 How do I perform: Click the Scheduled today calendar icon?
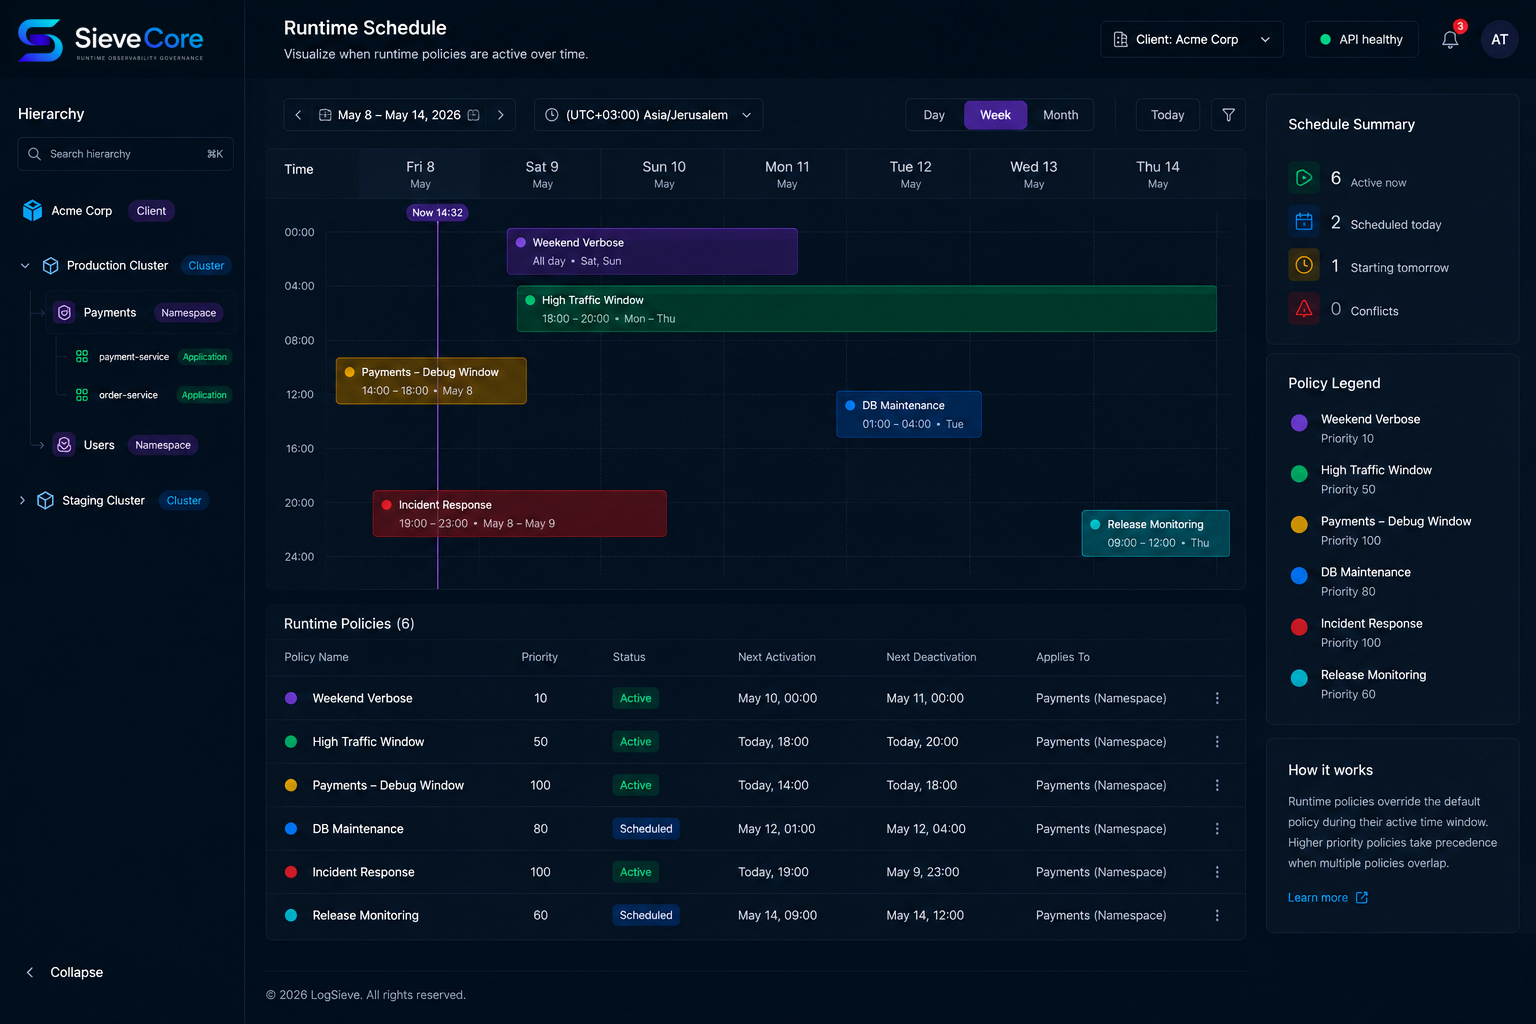point(1304,221)
